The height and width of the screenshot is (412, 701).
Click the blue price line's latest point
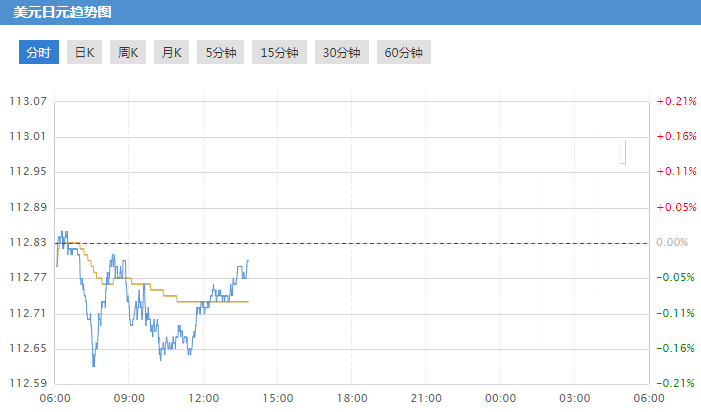pos(248,261)
